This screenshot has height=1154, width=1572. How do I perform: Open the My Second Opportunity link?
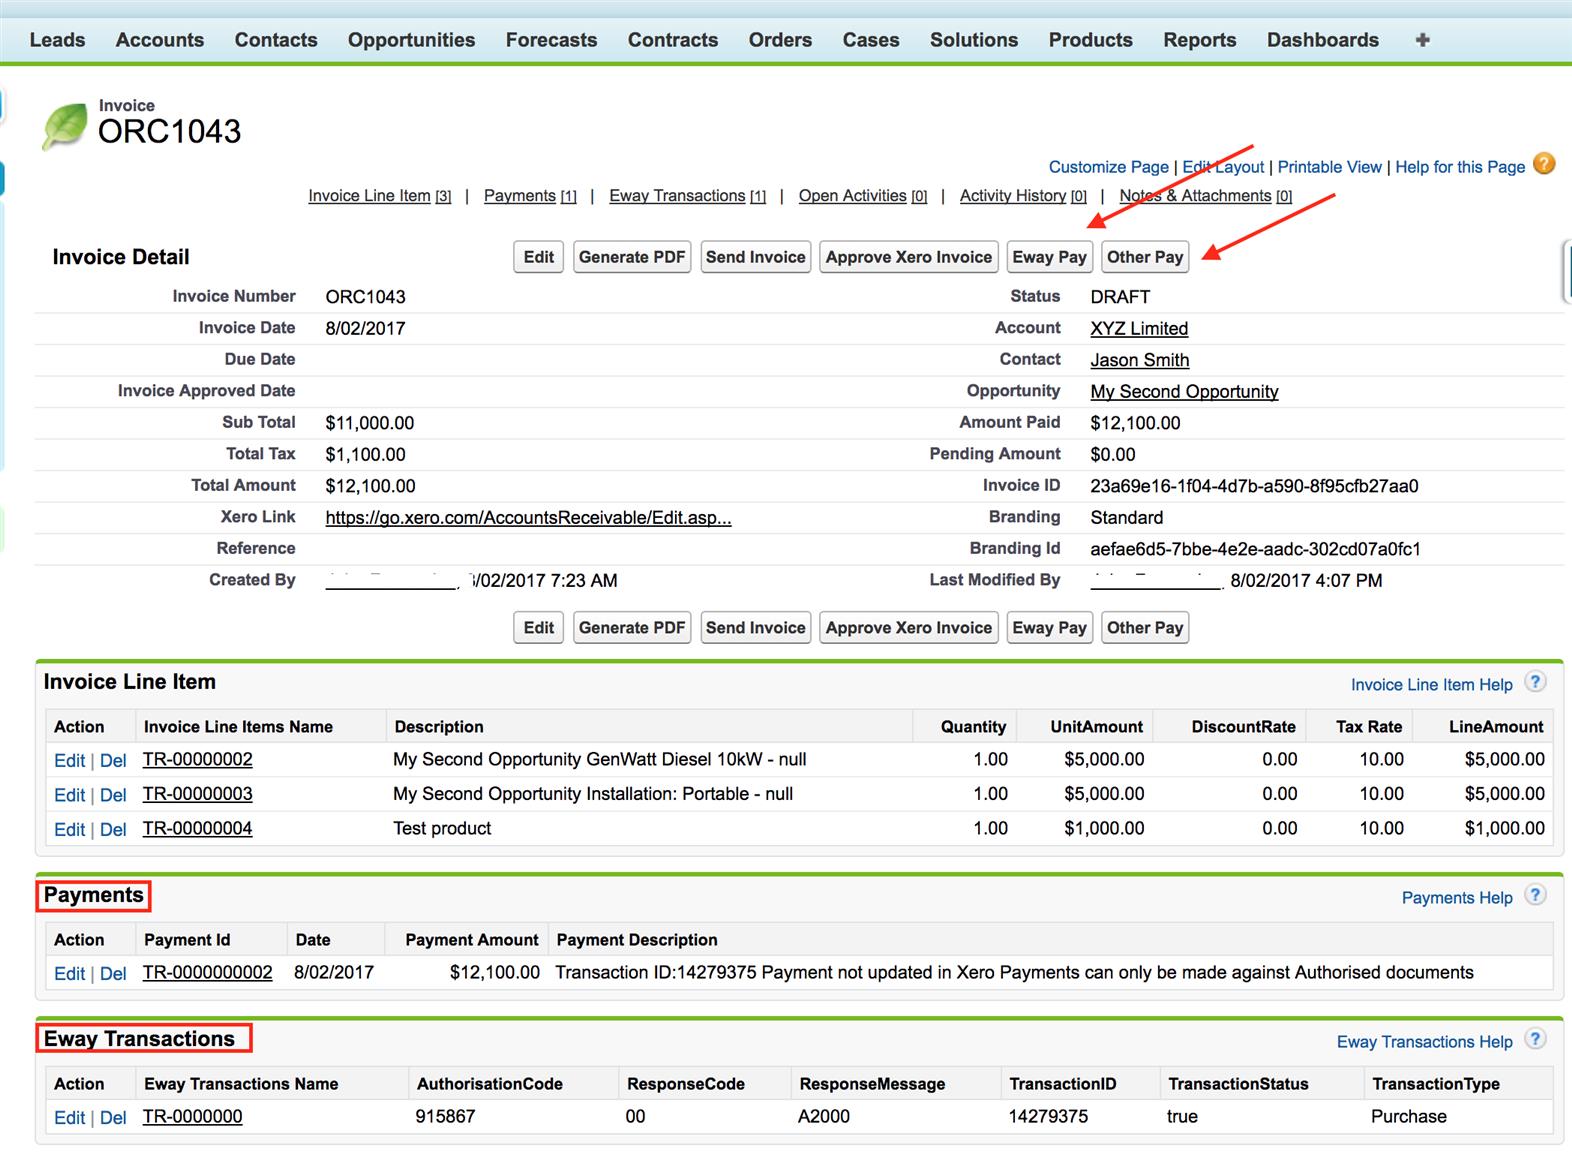click(x=1184, y=392)
